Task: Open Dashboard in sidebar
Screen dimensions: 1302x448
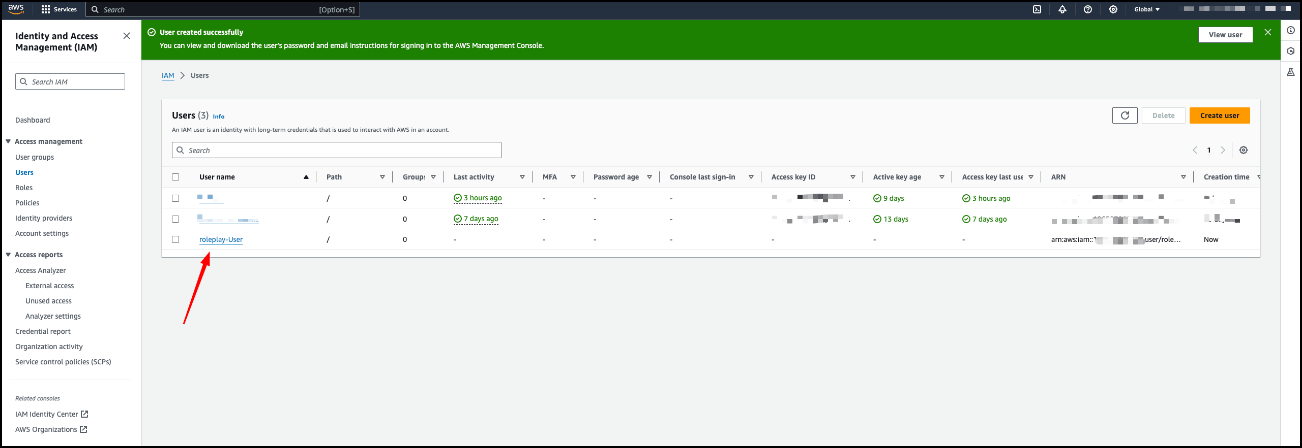Action: (x=33, y=120)
